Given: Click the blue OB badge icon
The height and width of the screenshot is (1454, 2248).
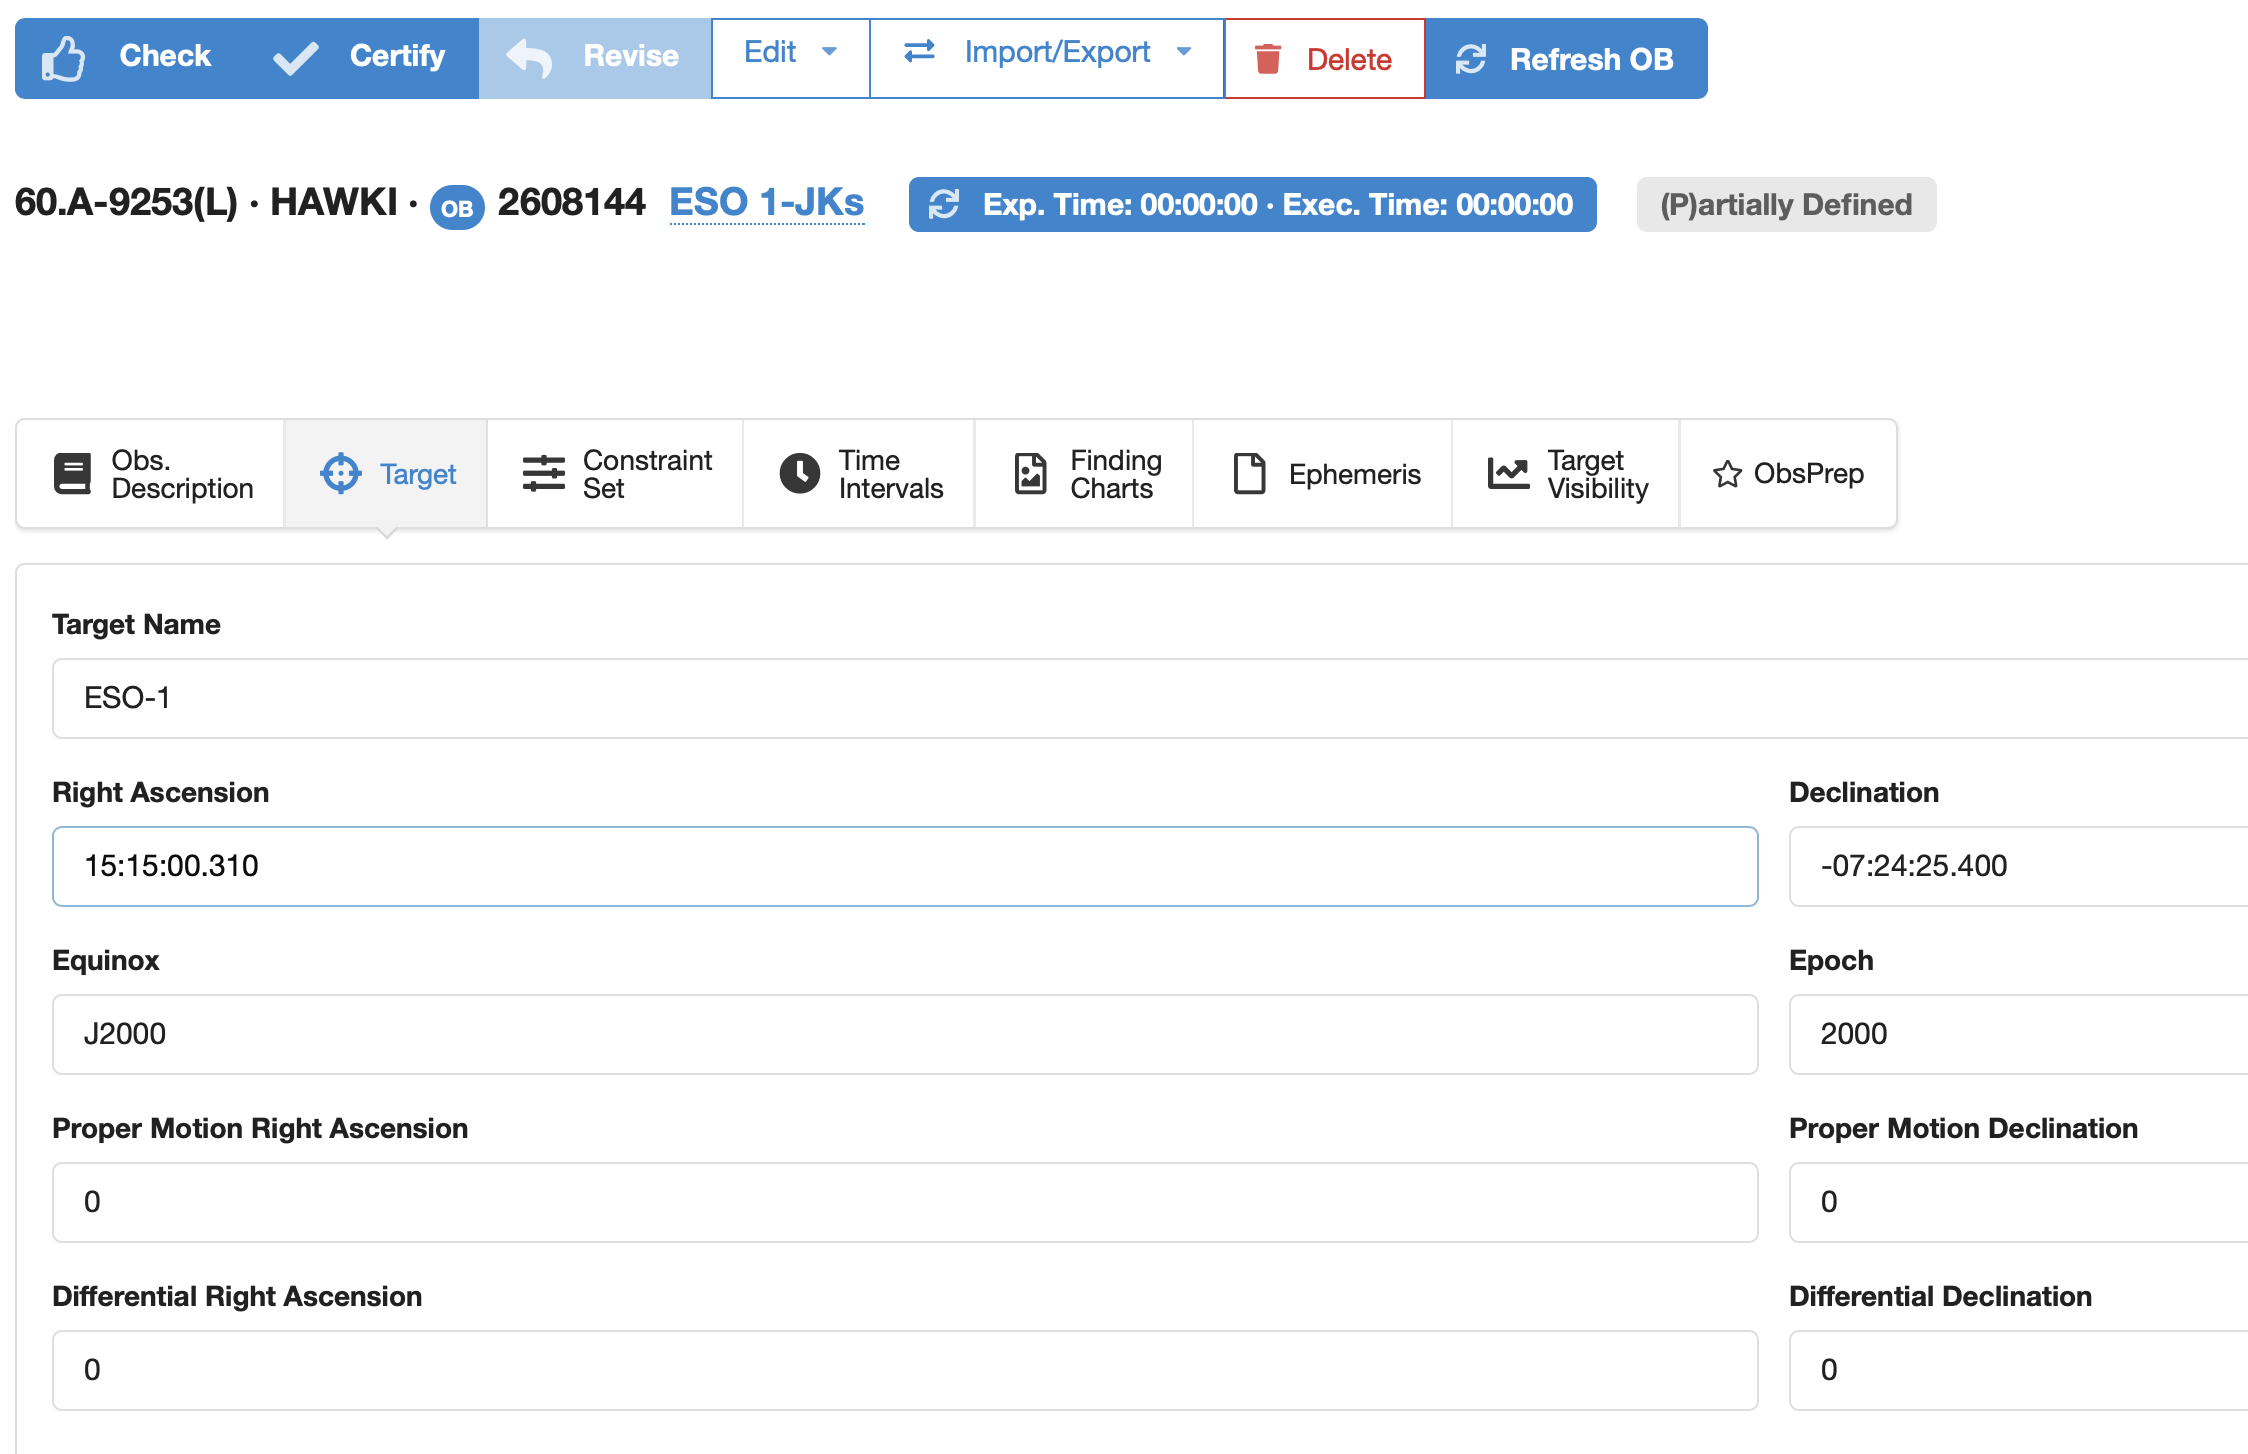Looking at the screenshot, I should tap(457, 208).
